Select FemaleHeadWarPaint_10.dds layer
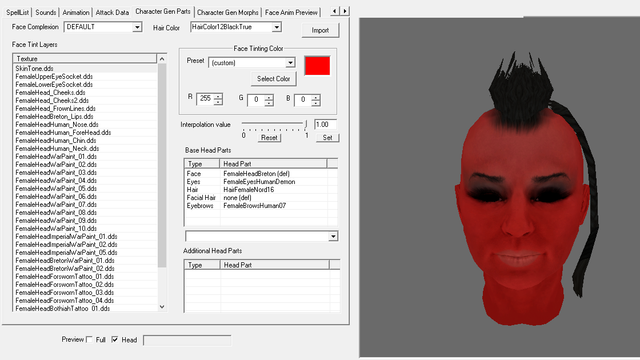The image size is (640, 360). click(x=85, y=229)
